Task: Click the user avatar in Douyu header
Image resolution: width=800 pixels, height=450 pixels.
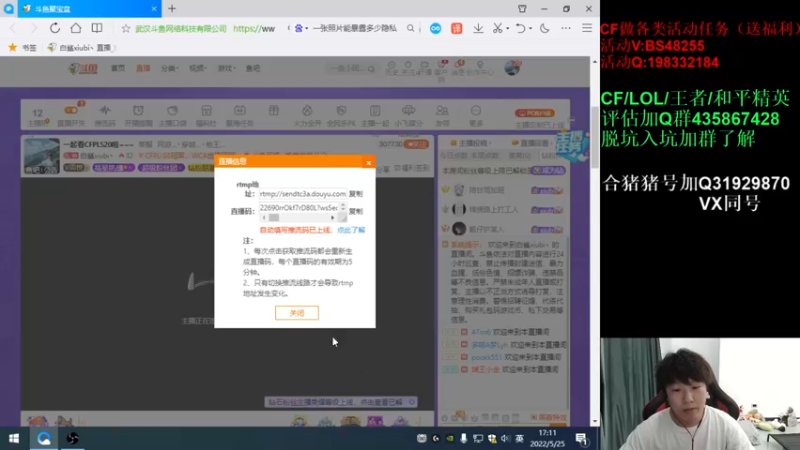Action: point(512,67)
